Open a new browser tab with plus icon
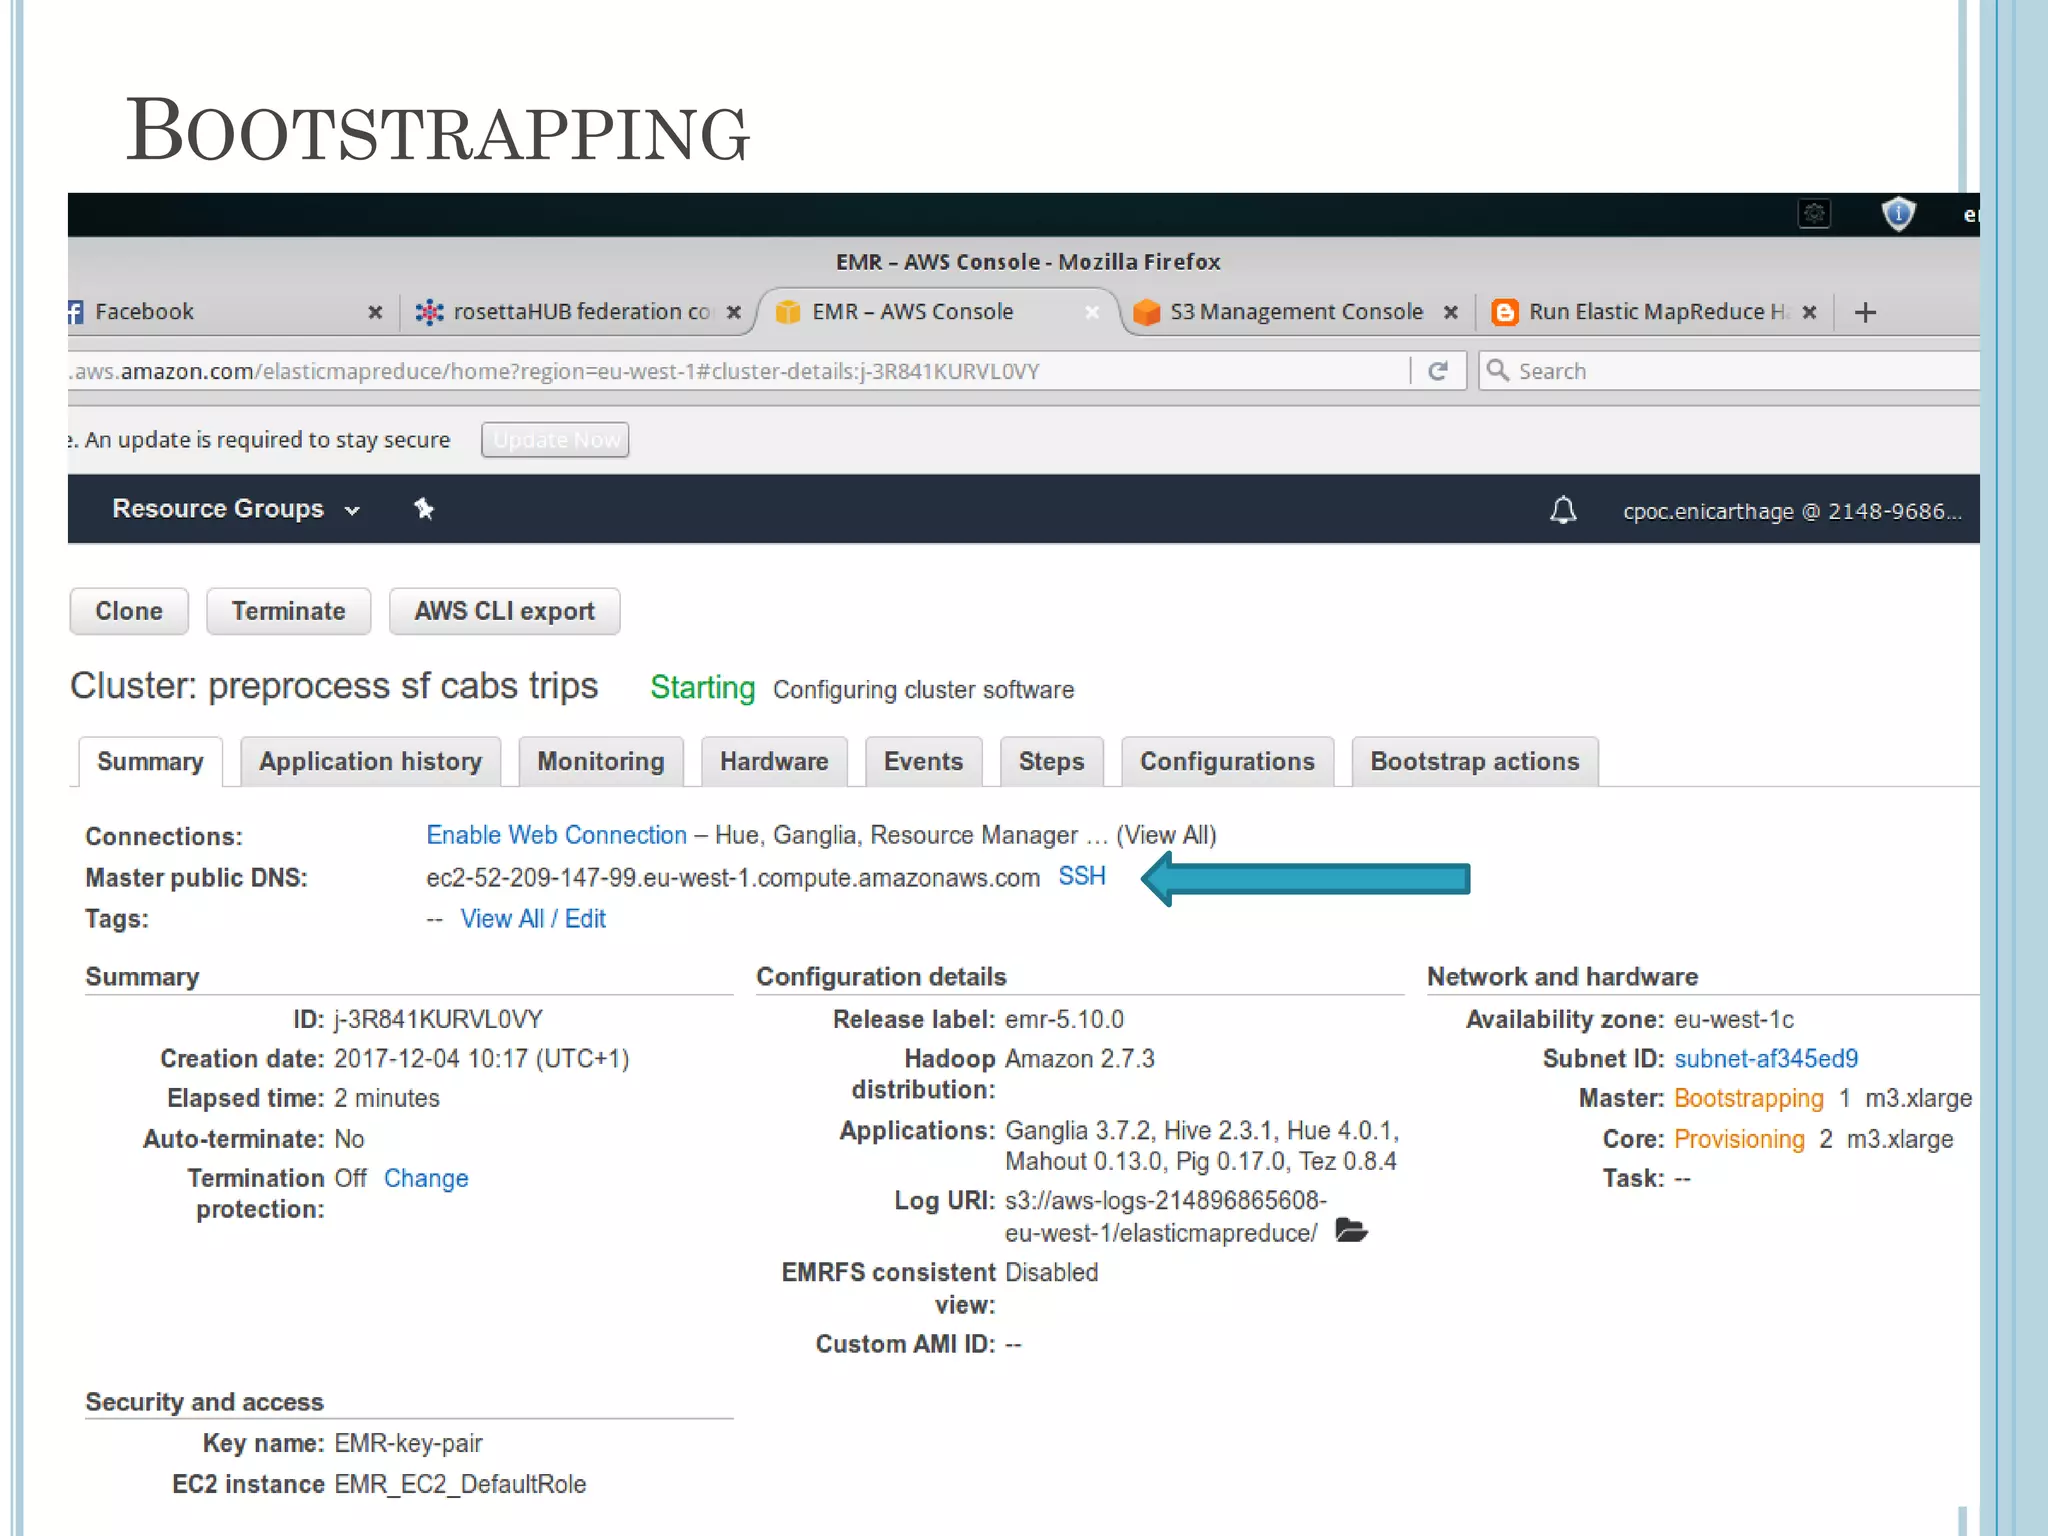Screen dimensions: 2048x1536 click(1865, 312)
